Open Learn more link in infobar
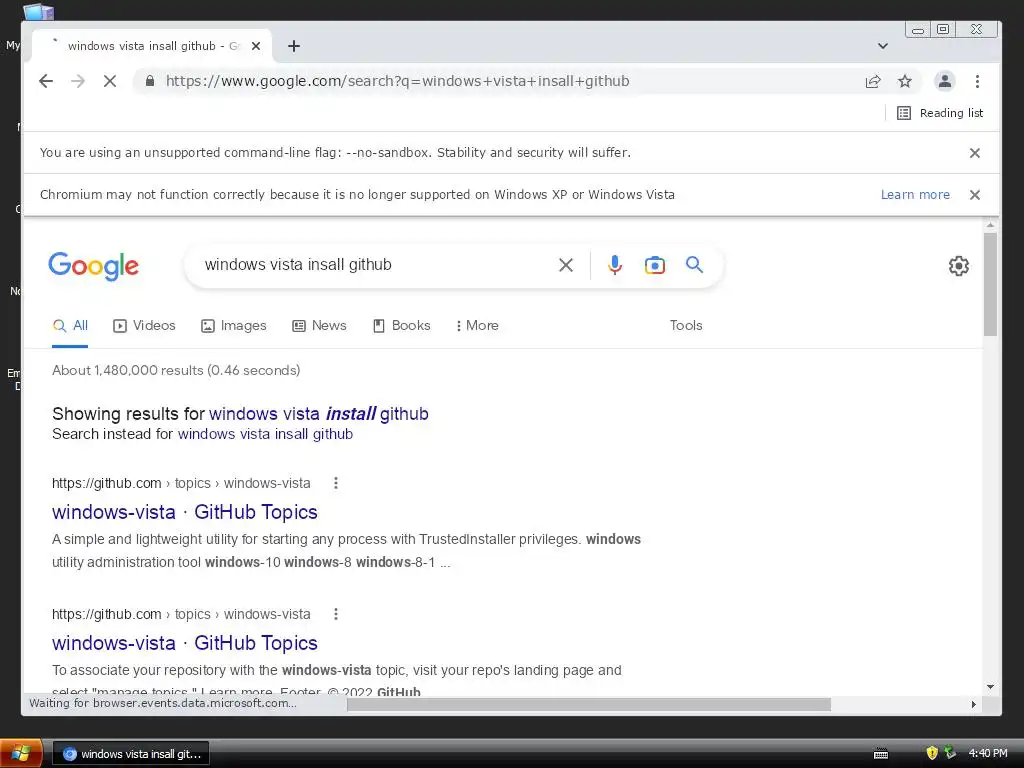The height and width of the screenshot is (768, 1024). [x=915, y=195]
